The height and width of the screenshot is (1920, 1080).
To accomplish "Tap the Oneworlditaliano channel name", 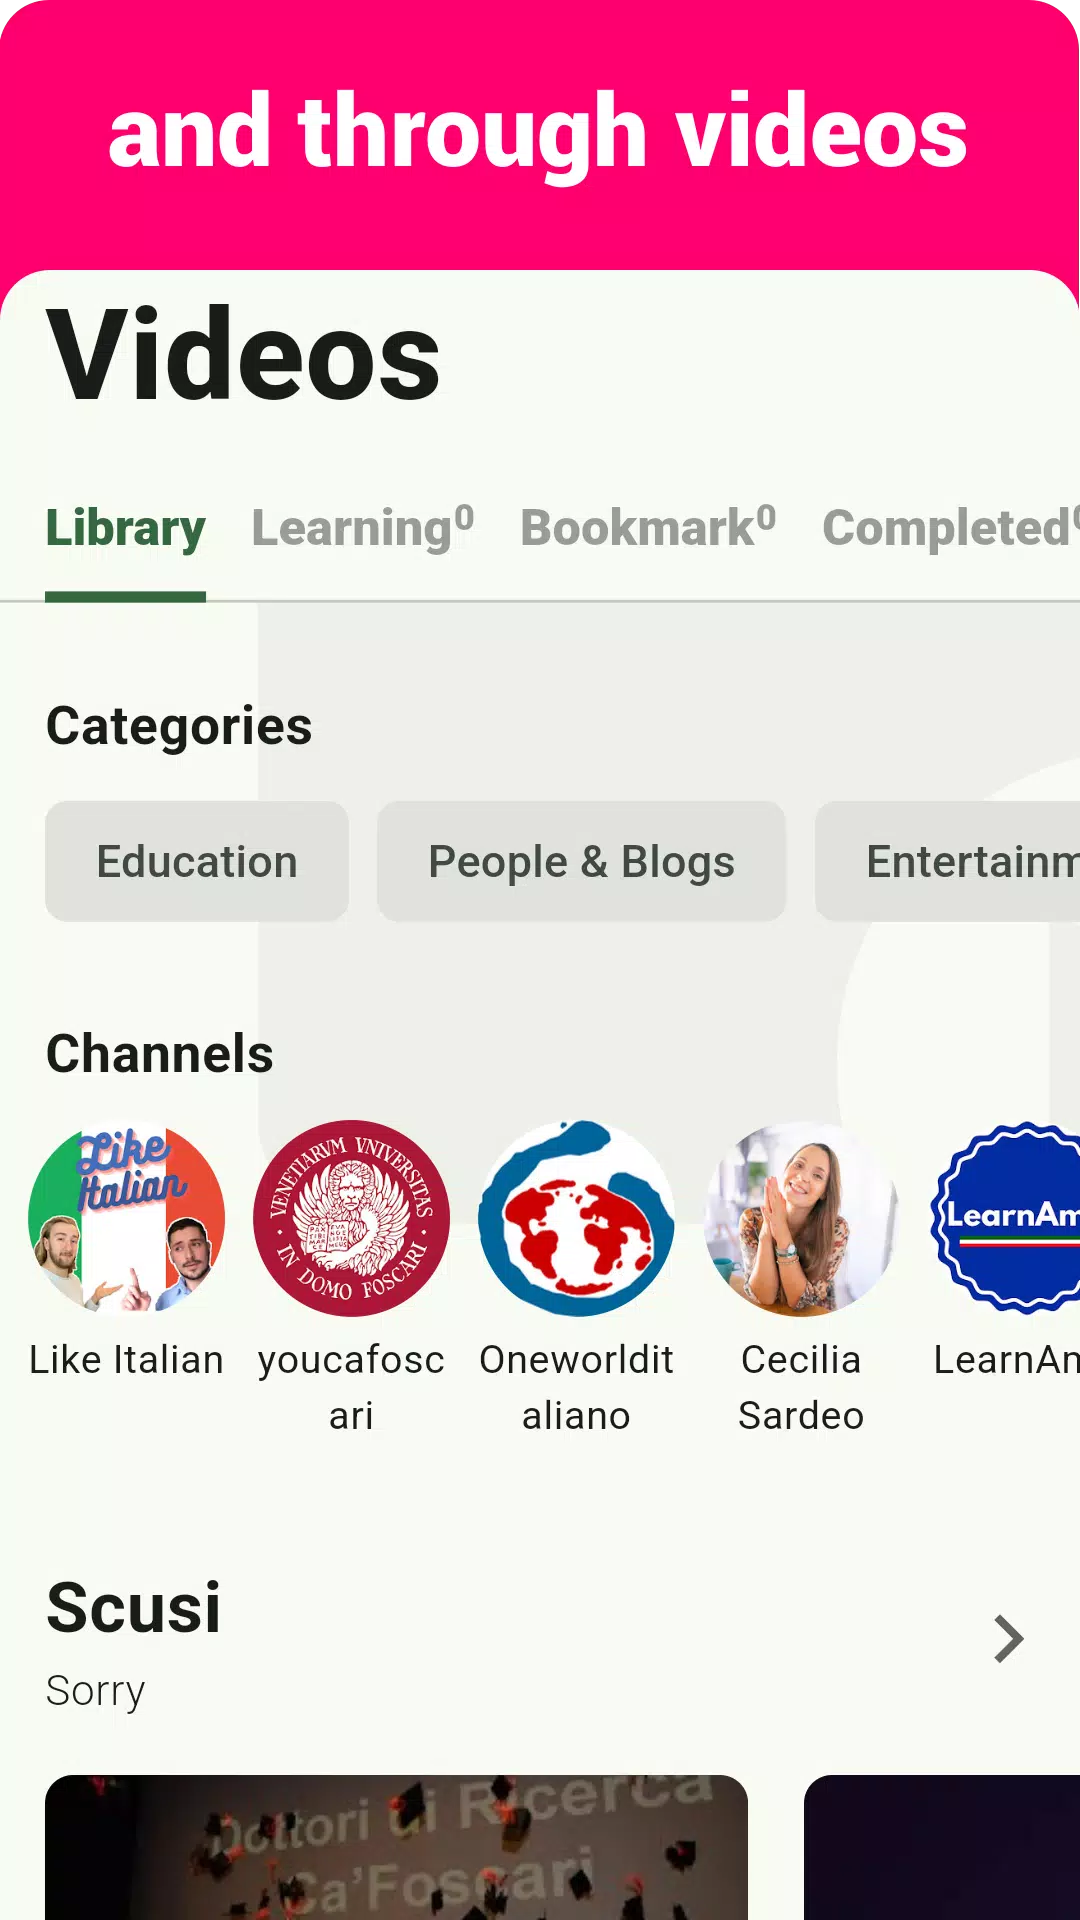I will [576, 1388].
